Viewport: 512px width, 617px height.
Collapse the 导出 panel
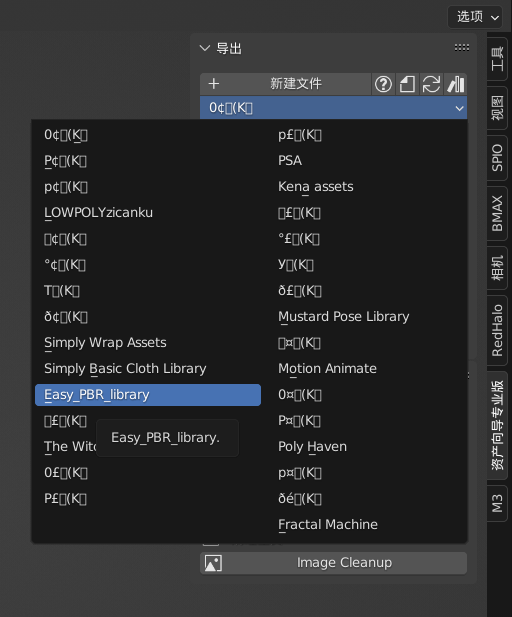pos(205,48)
